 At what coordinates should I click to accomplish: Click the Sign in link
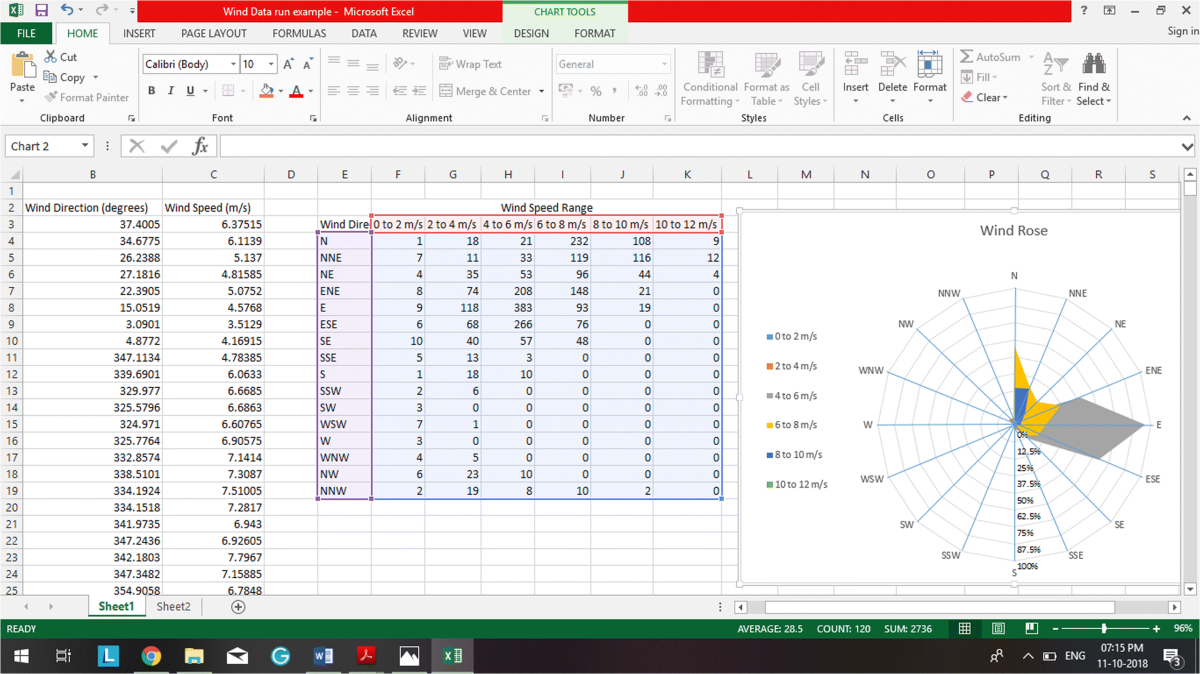(1182, 31)
